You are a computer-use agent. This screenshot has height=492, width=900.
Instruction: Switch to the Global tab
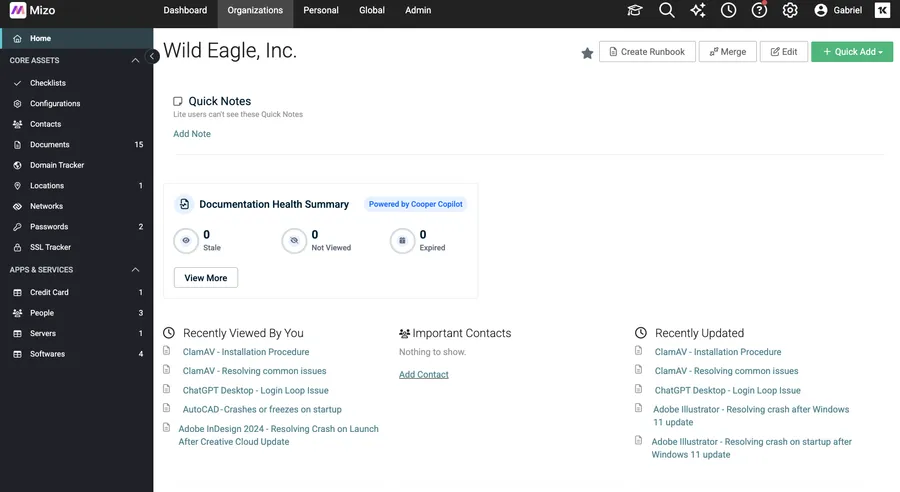[x=372, y=10]
